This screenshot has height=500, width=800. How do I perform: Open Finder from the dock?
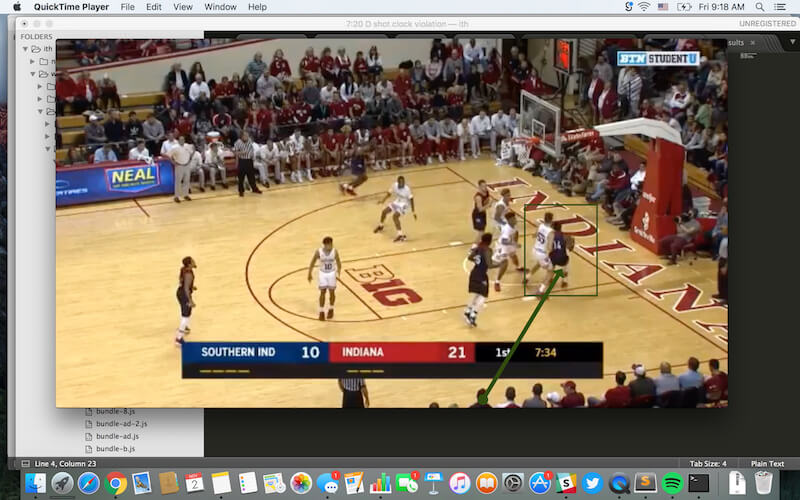tap(36, 483)
